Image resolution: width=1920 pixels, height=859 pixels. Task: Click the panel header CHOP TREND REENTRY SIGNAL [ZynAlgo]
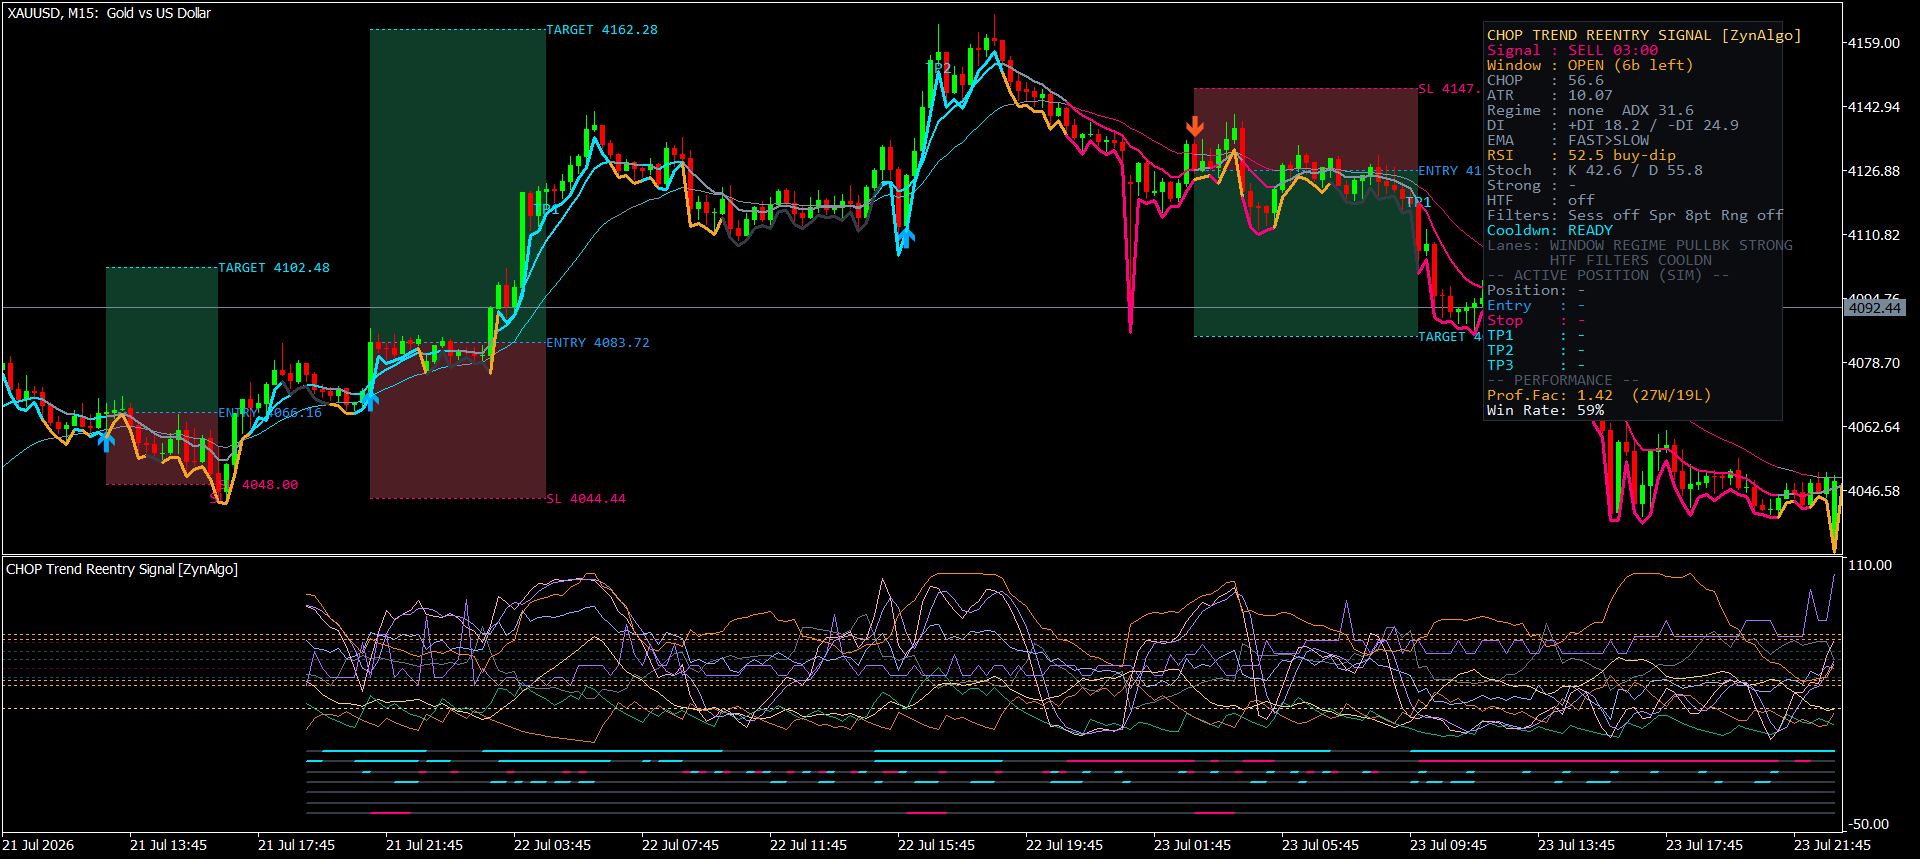pyautogui.click(x=1644, y=35)
